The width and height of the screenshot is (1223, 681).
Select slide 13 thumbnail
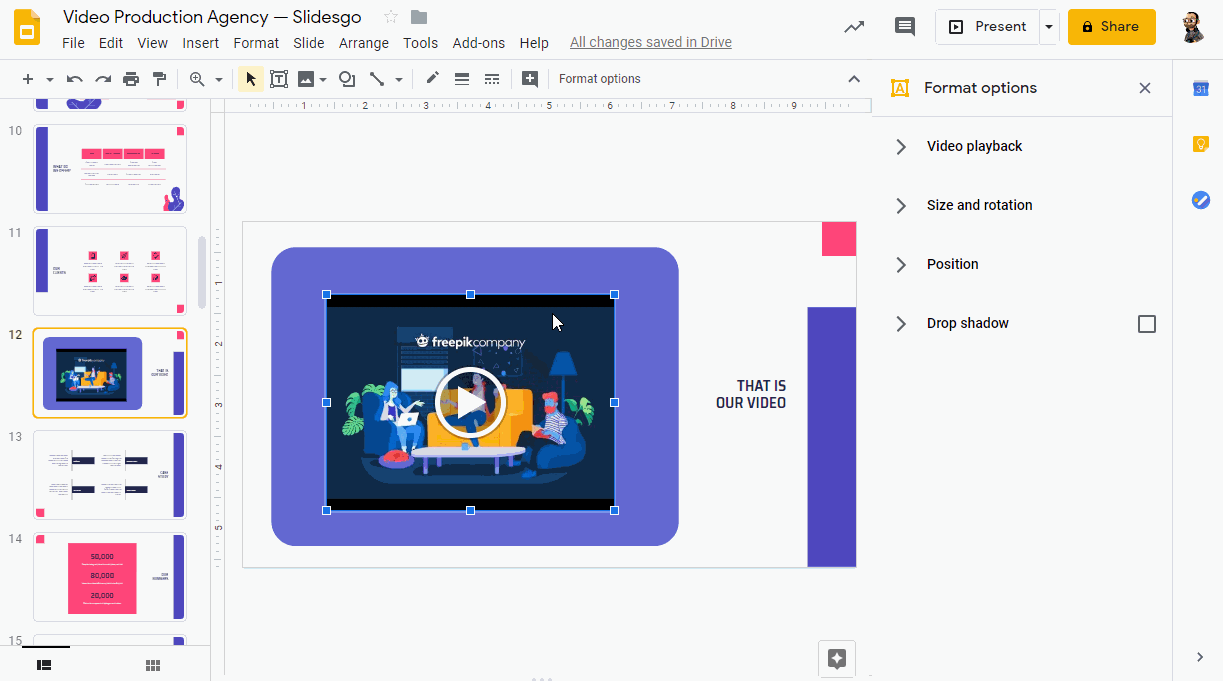point(110,475)
